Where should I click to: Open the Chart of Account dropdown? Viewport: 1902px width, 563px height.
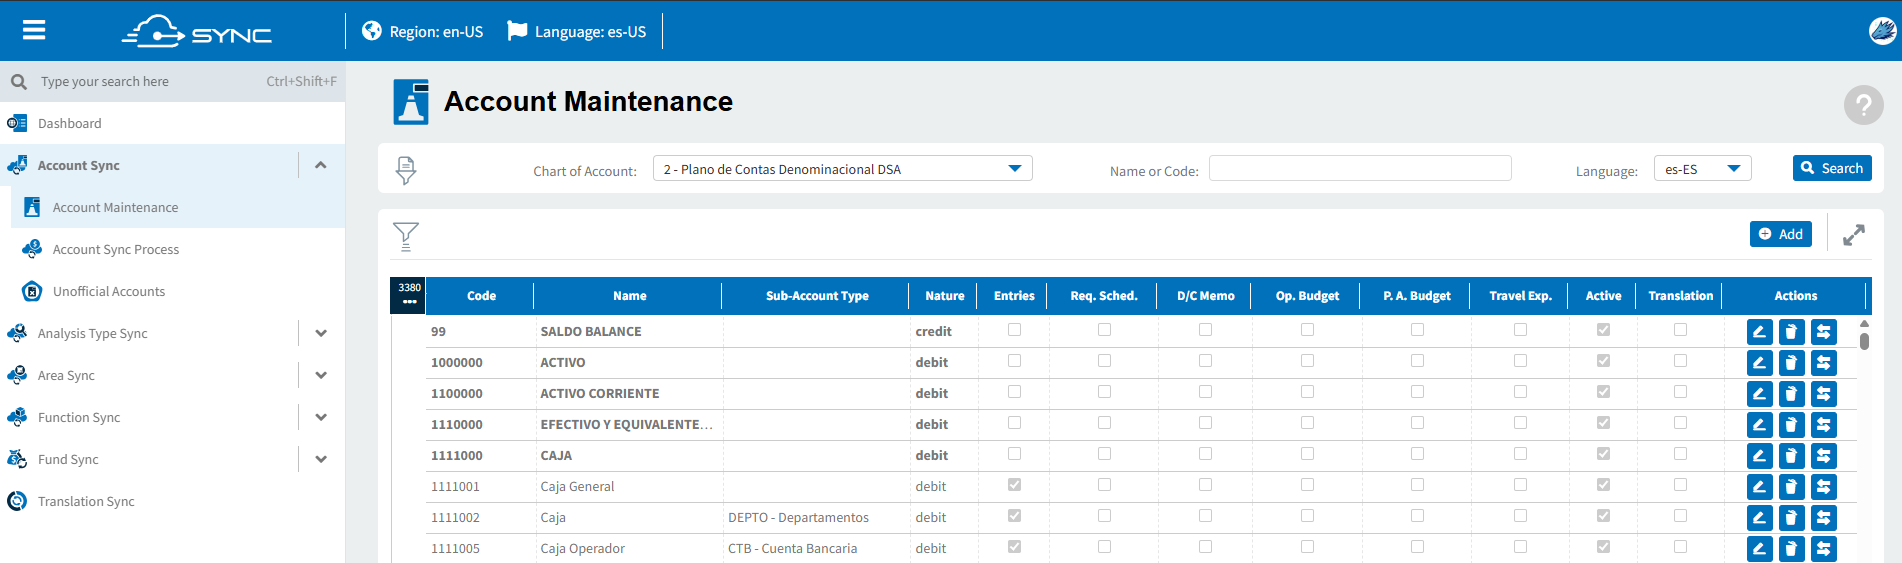[x=842, y=169]
